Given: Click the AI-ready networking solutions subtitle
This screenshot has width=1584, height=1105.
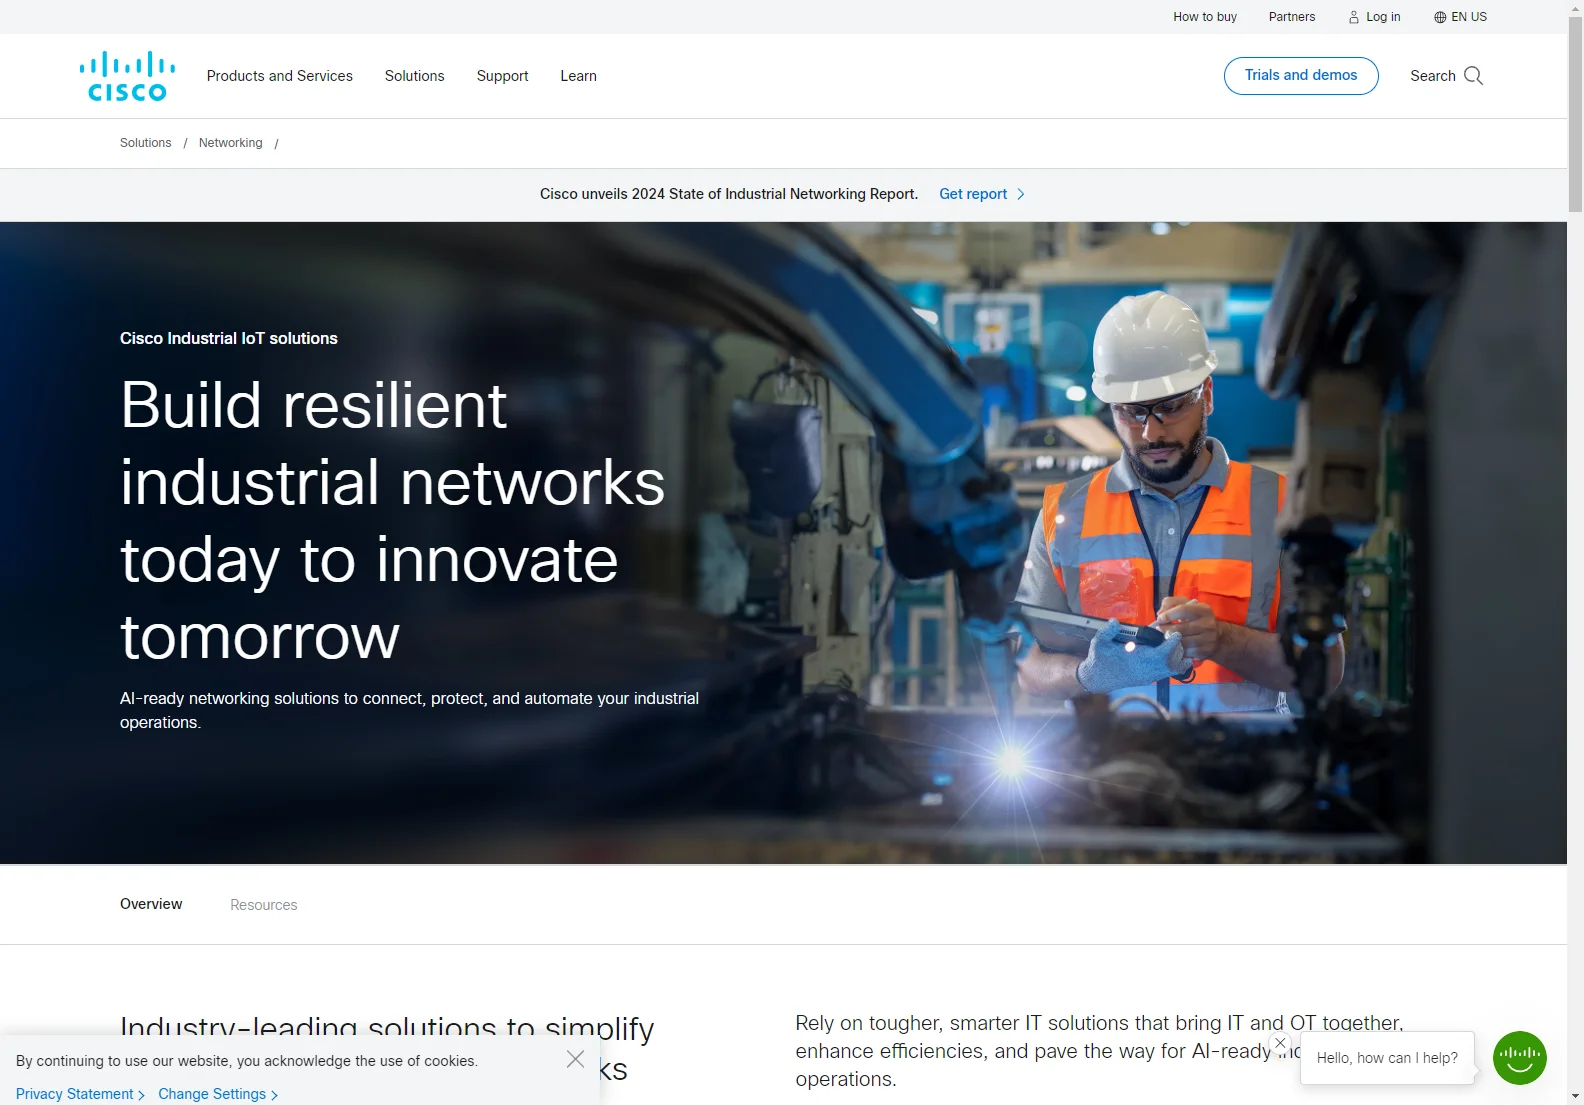Looking at the screenshot, I should pos(409,710).
